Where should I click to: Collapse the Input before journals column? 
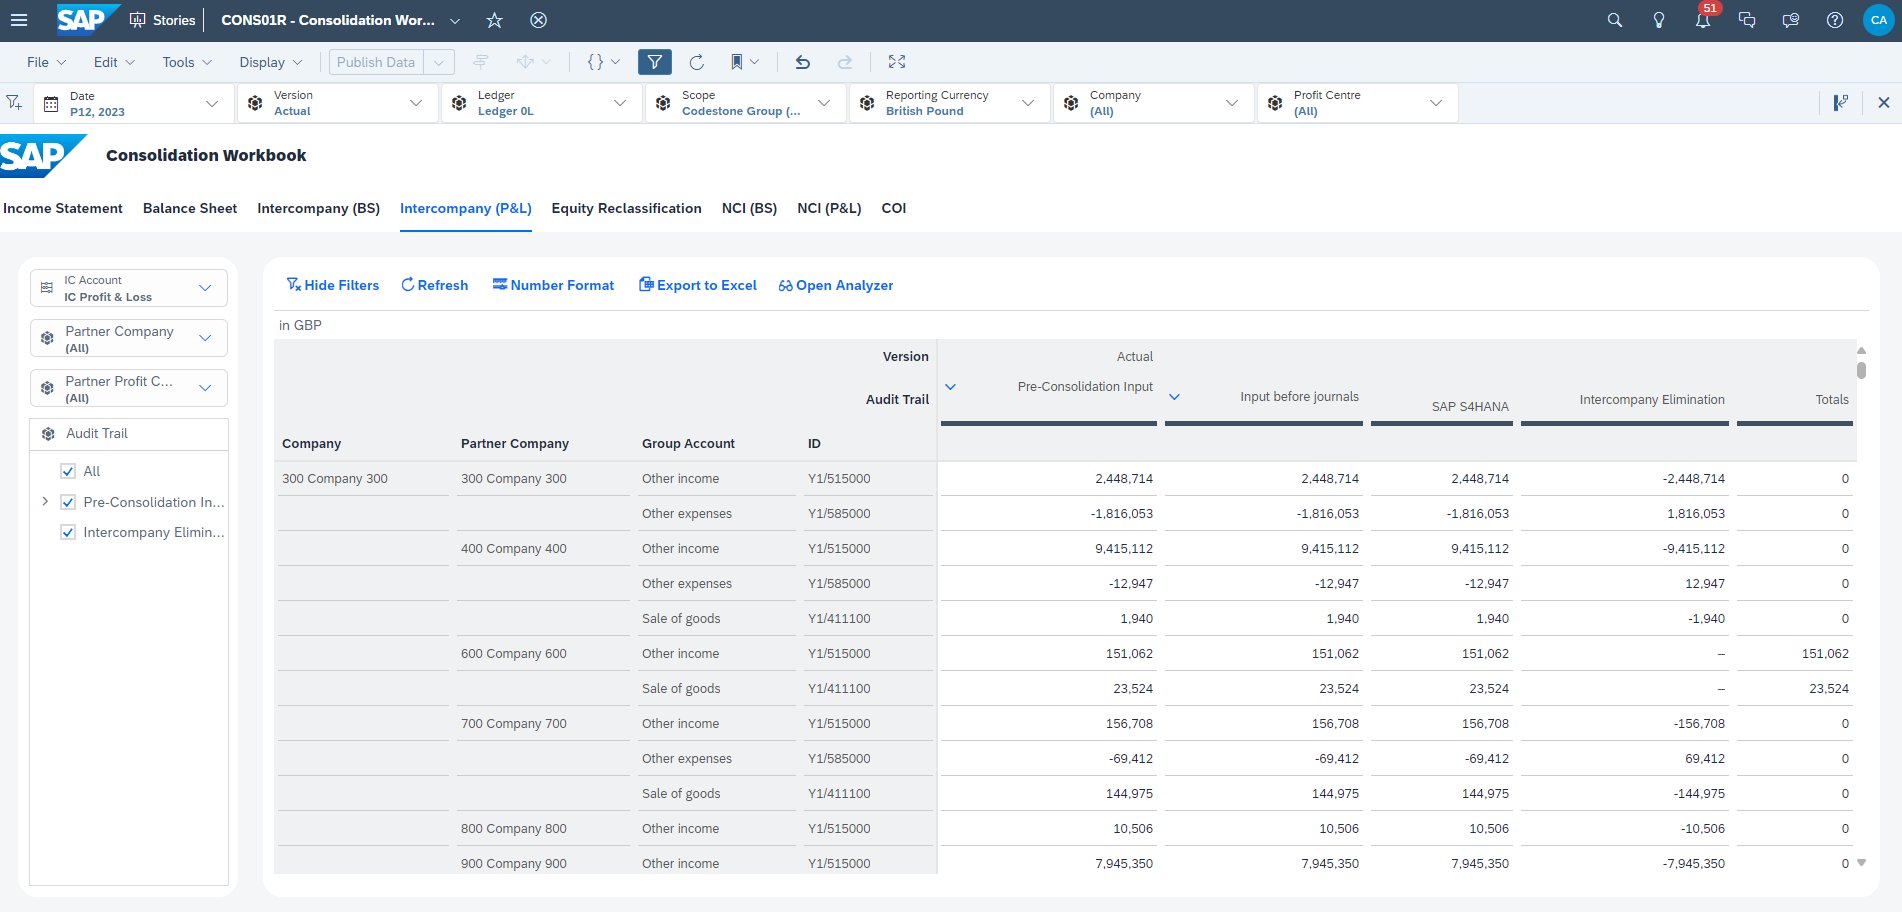point(1175,397)
